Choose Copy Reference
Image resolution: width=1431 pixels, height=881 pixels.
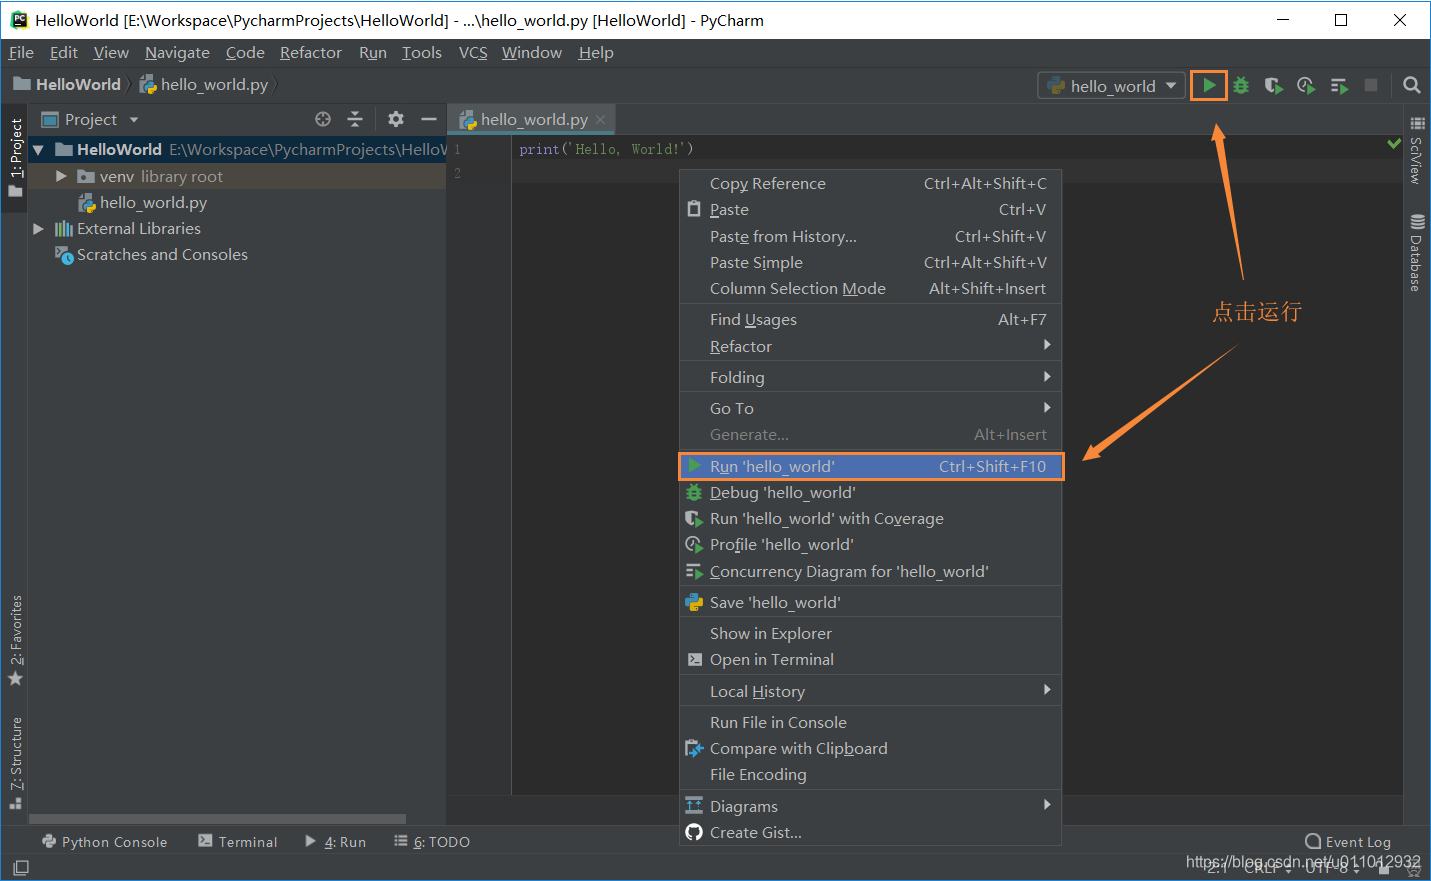tap(870, 183)
